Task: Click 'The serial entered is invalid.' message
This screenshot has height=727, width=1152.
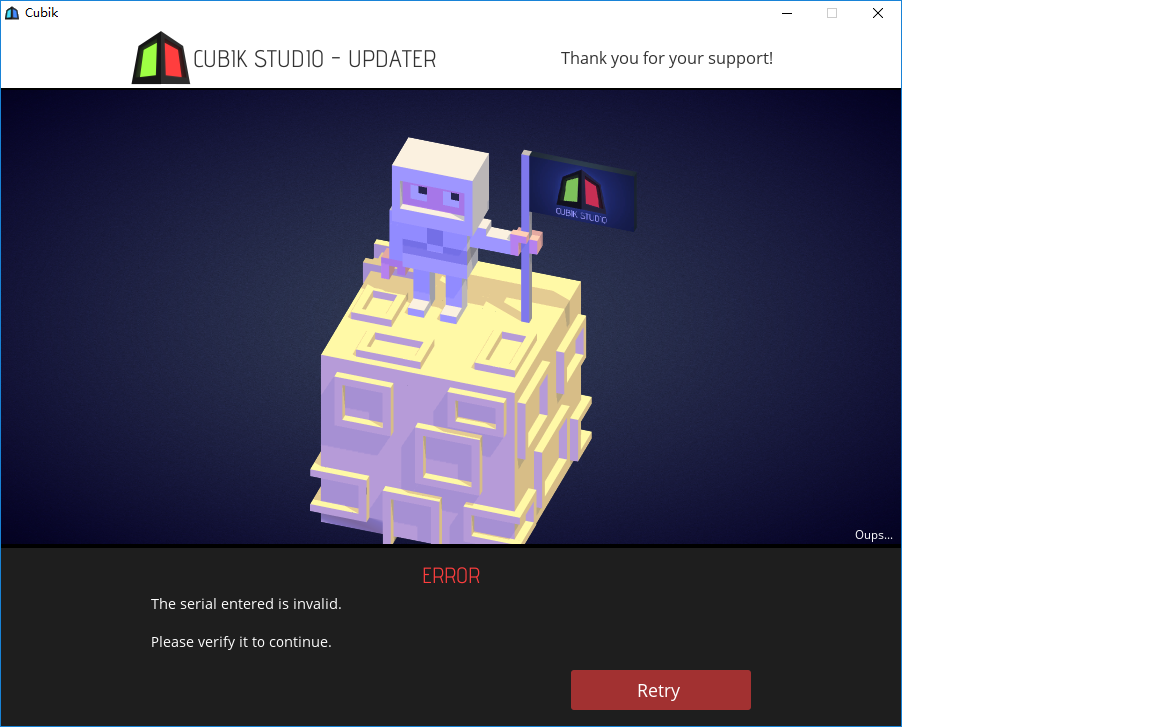Action: tap(246, 604)
